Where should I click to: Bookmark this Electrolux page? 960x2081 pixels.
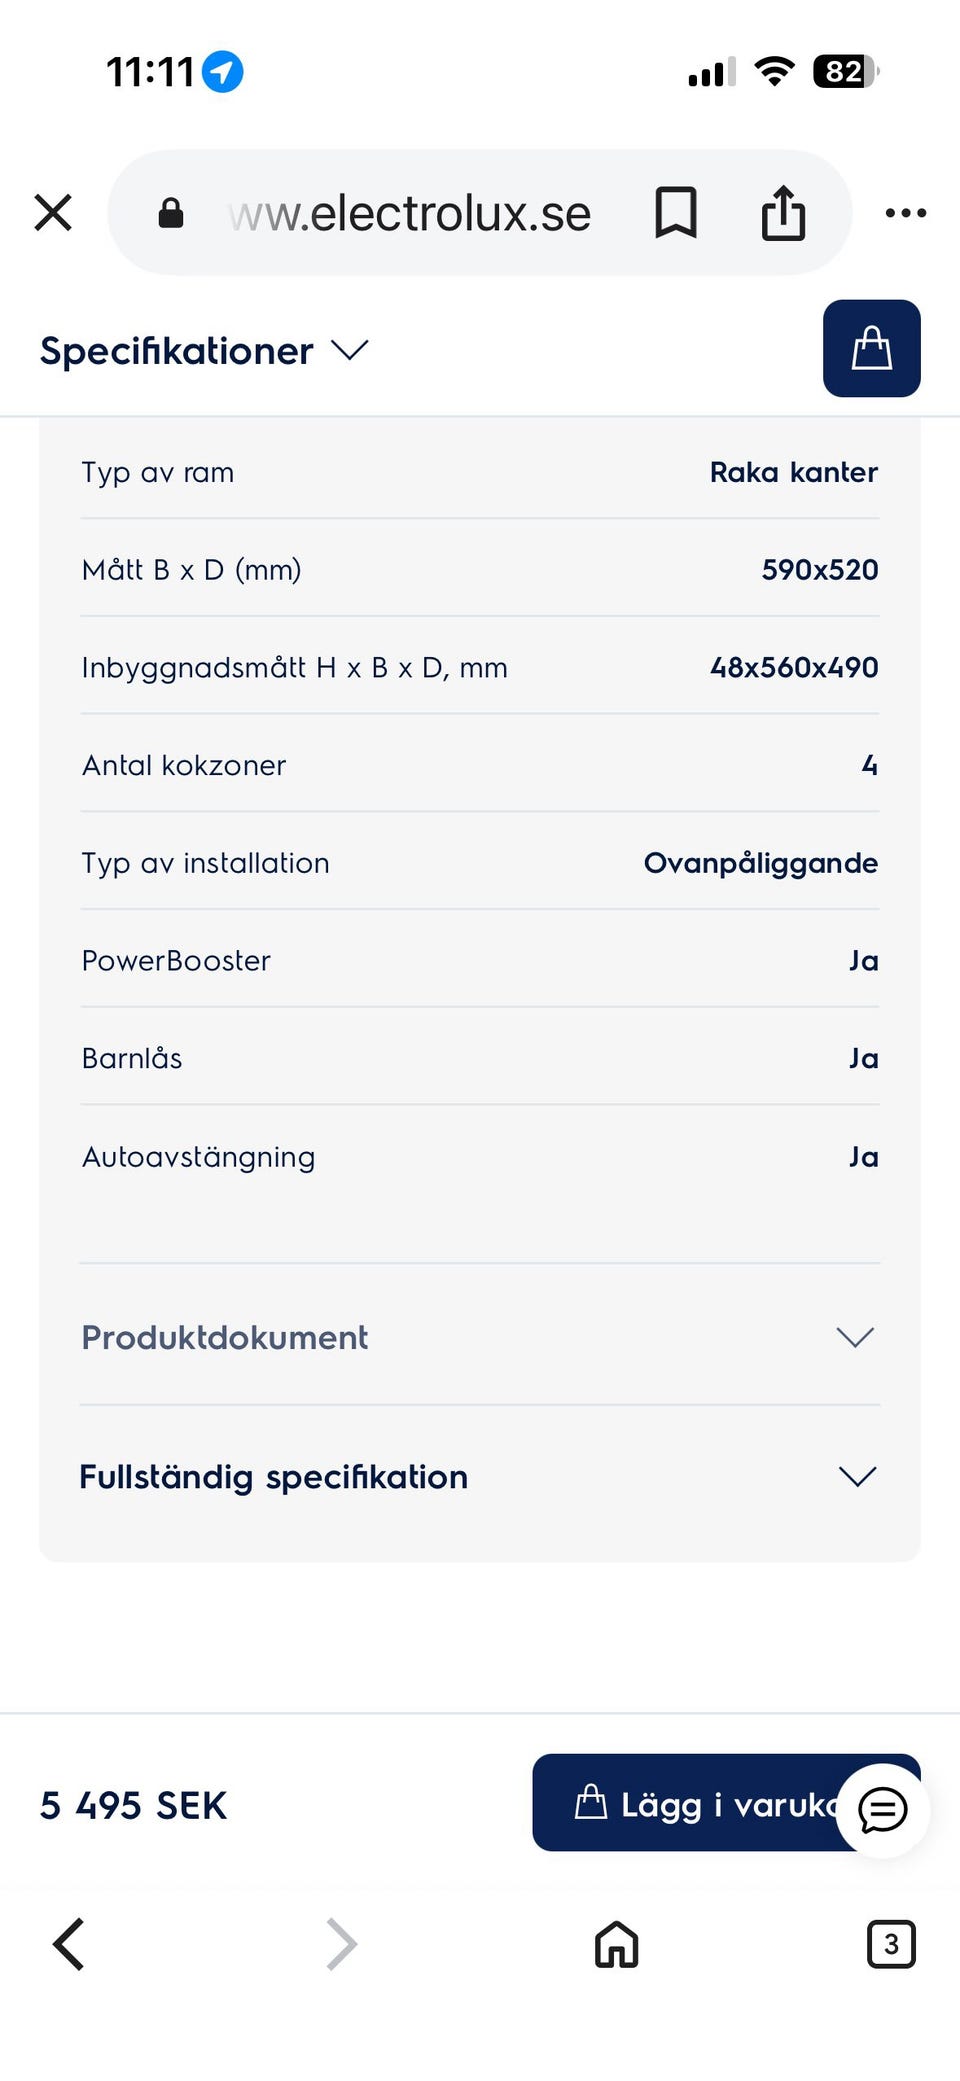(675, 212)
